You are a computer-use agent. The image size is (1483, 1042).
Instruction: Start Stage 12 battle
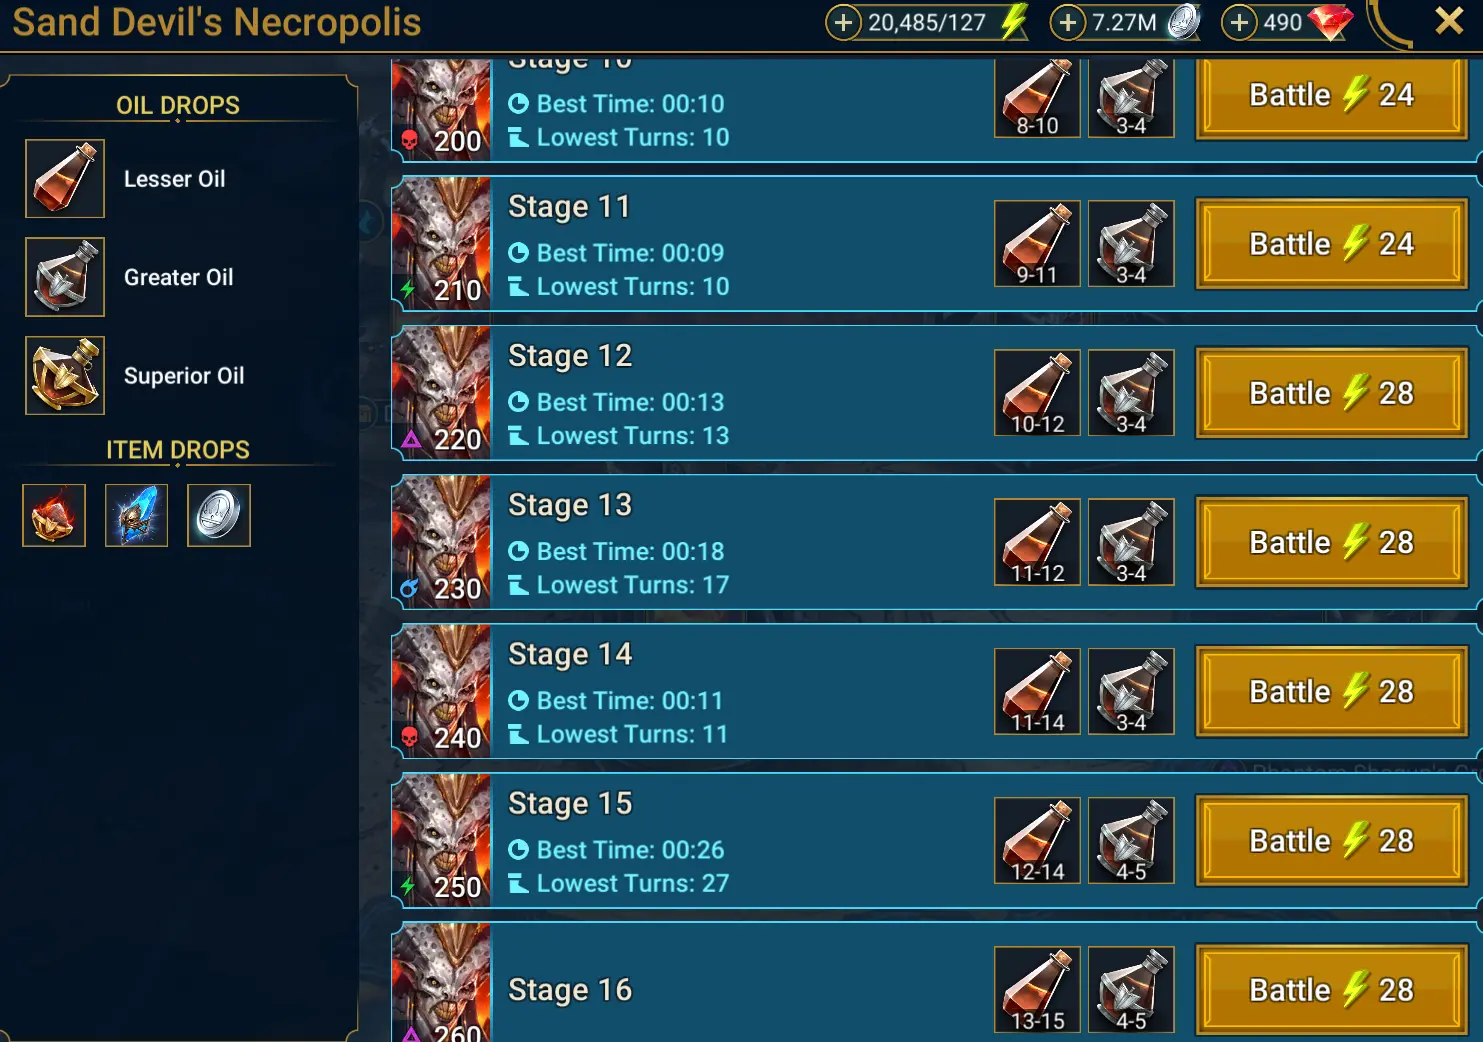point(1331,393)
